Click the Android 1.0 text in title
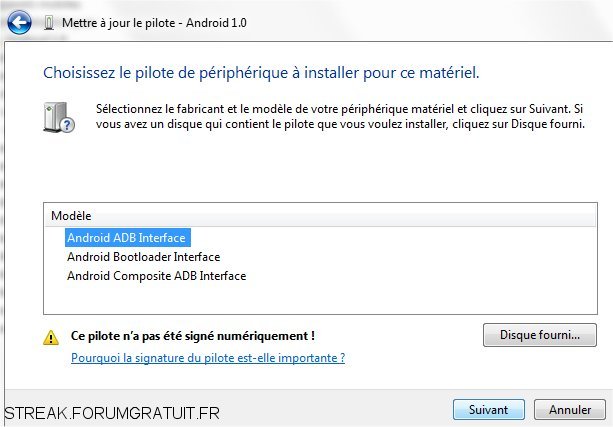The width and height of the screenshot is (613, 427). tap(216, 23)
